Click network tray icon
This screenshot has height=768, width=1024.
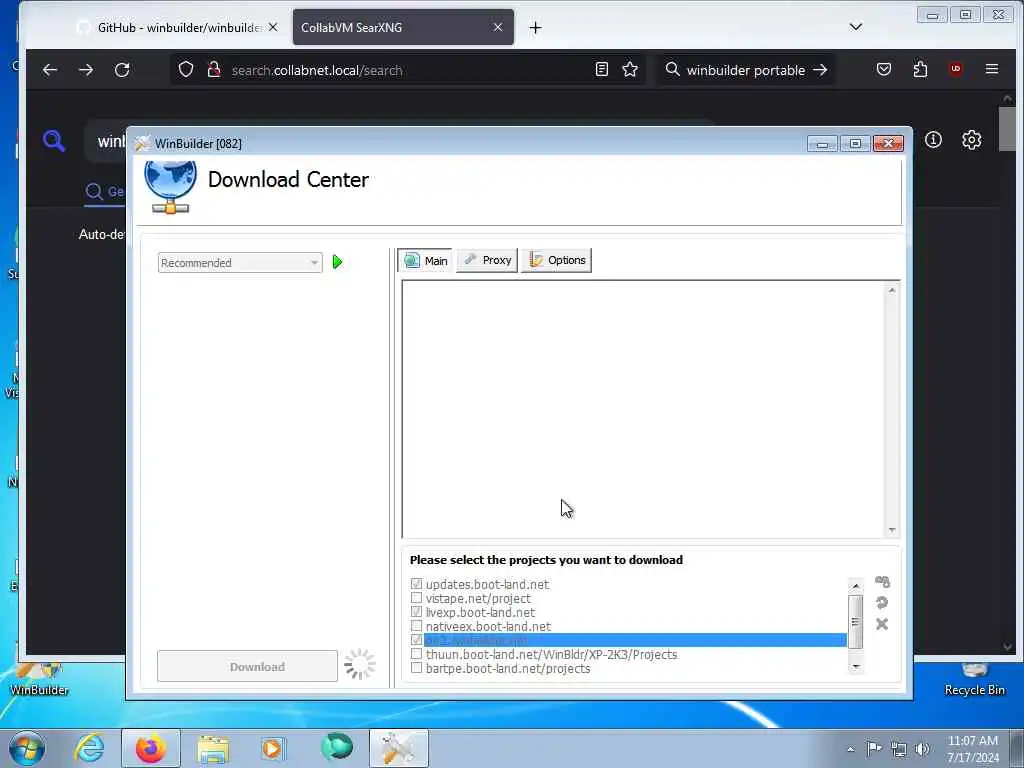tap(899, 750)
